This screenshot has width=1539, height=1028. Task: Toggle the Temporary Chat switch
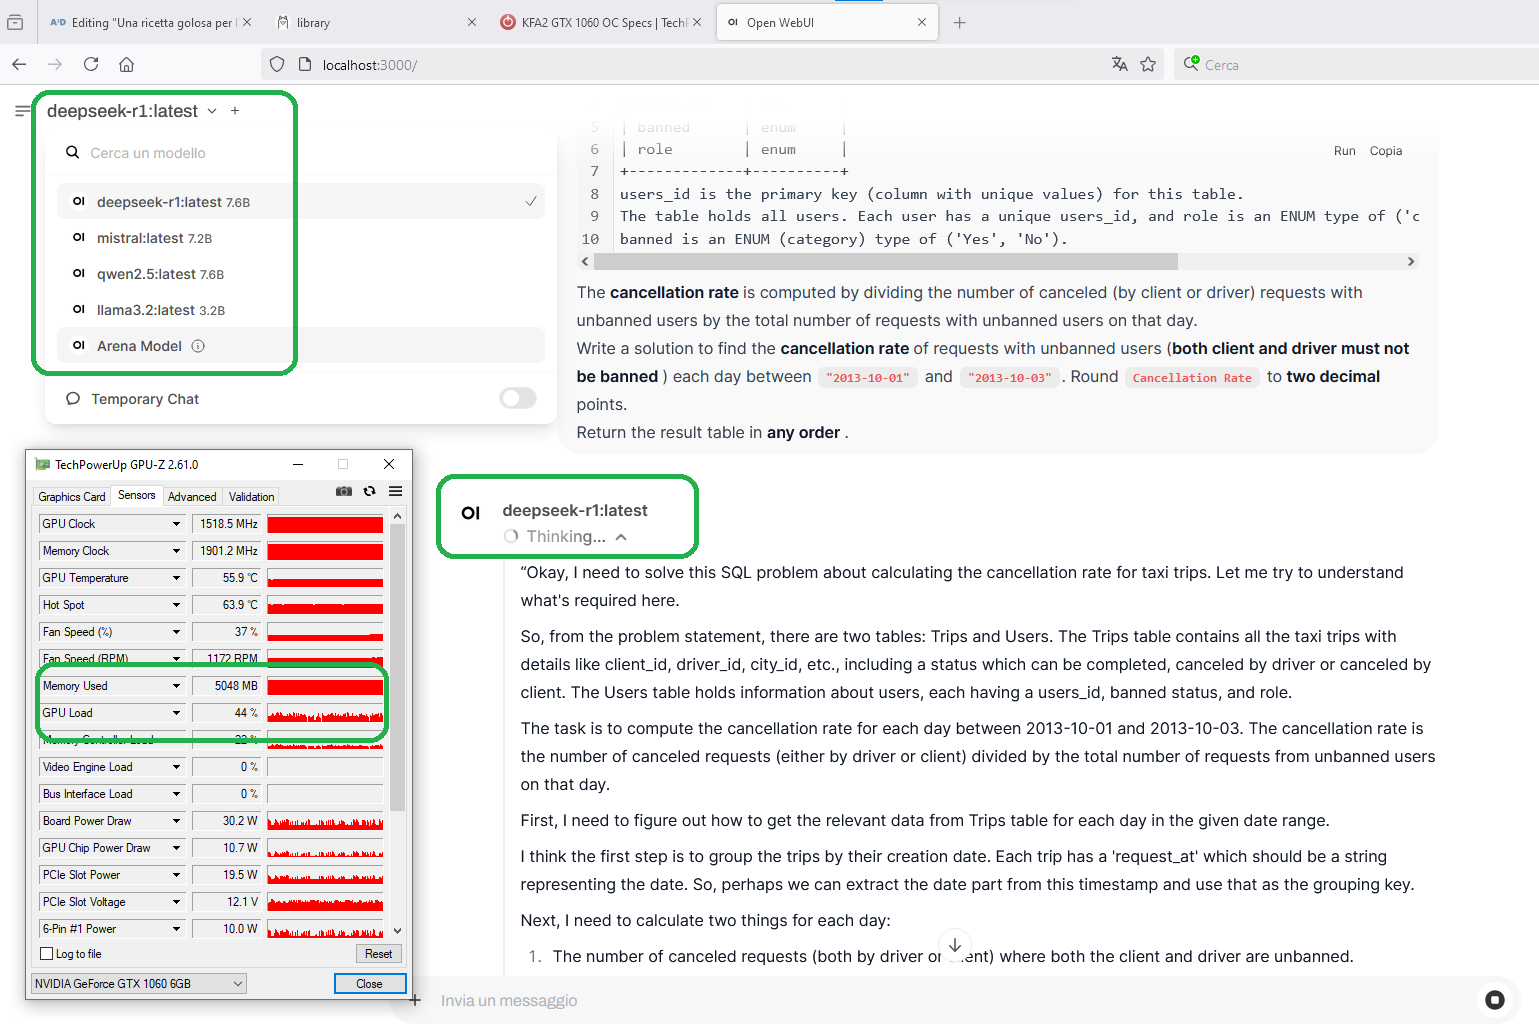pyautogui.click(x=518, y=398)
